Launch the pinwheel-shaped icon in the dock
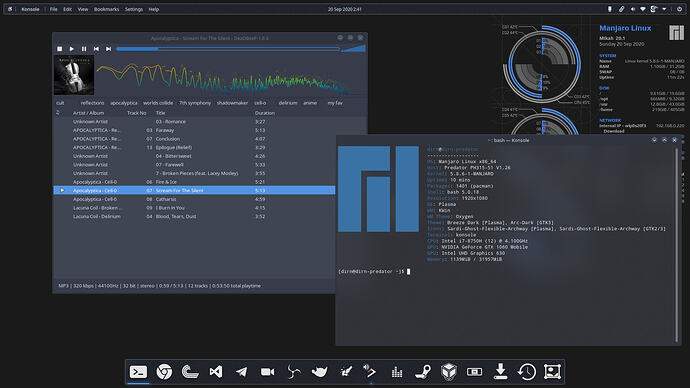This screenshot has width=690, height=388. coord(294,372)
